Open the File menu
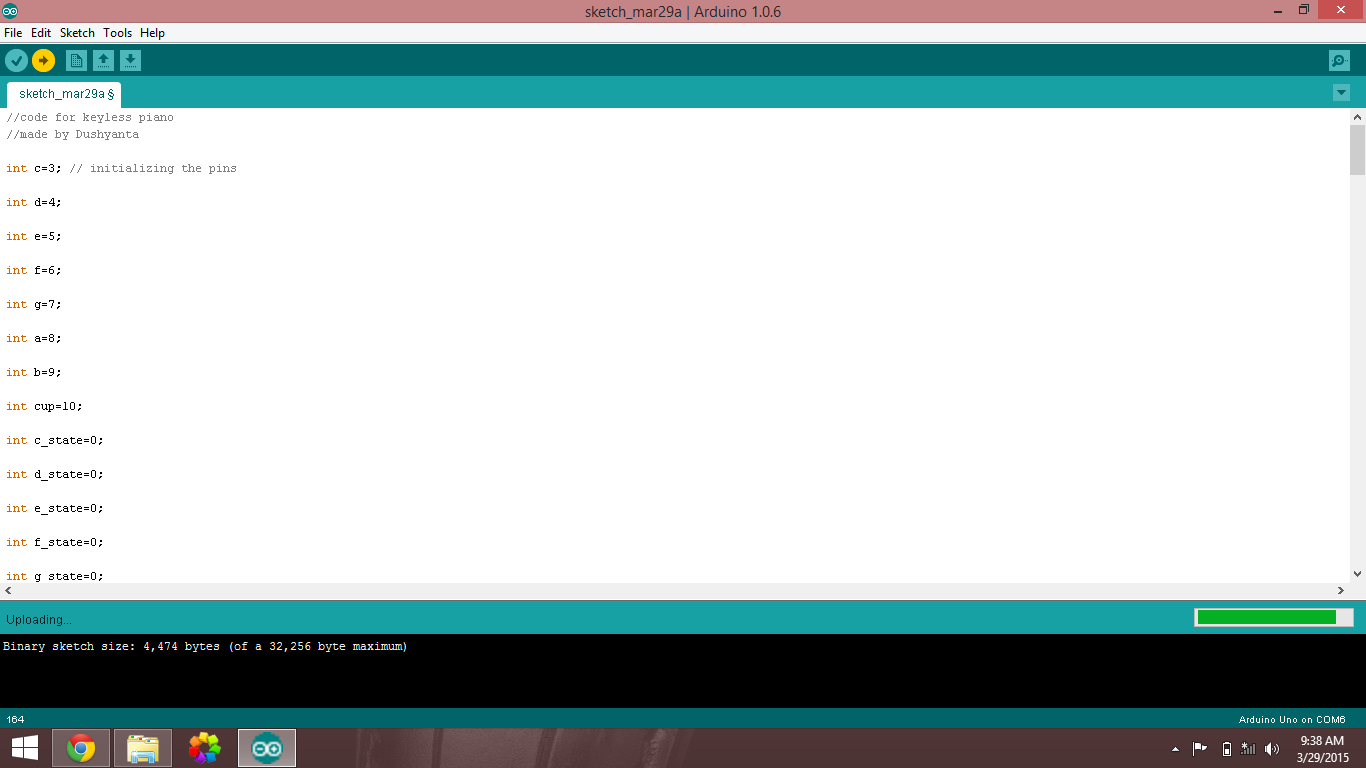The height and width of the screenshot is (768, 1366). [13, 33]
